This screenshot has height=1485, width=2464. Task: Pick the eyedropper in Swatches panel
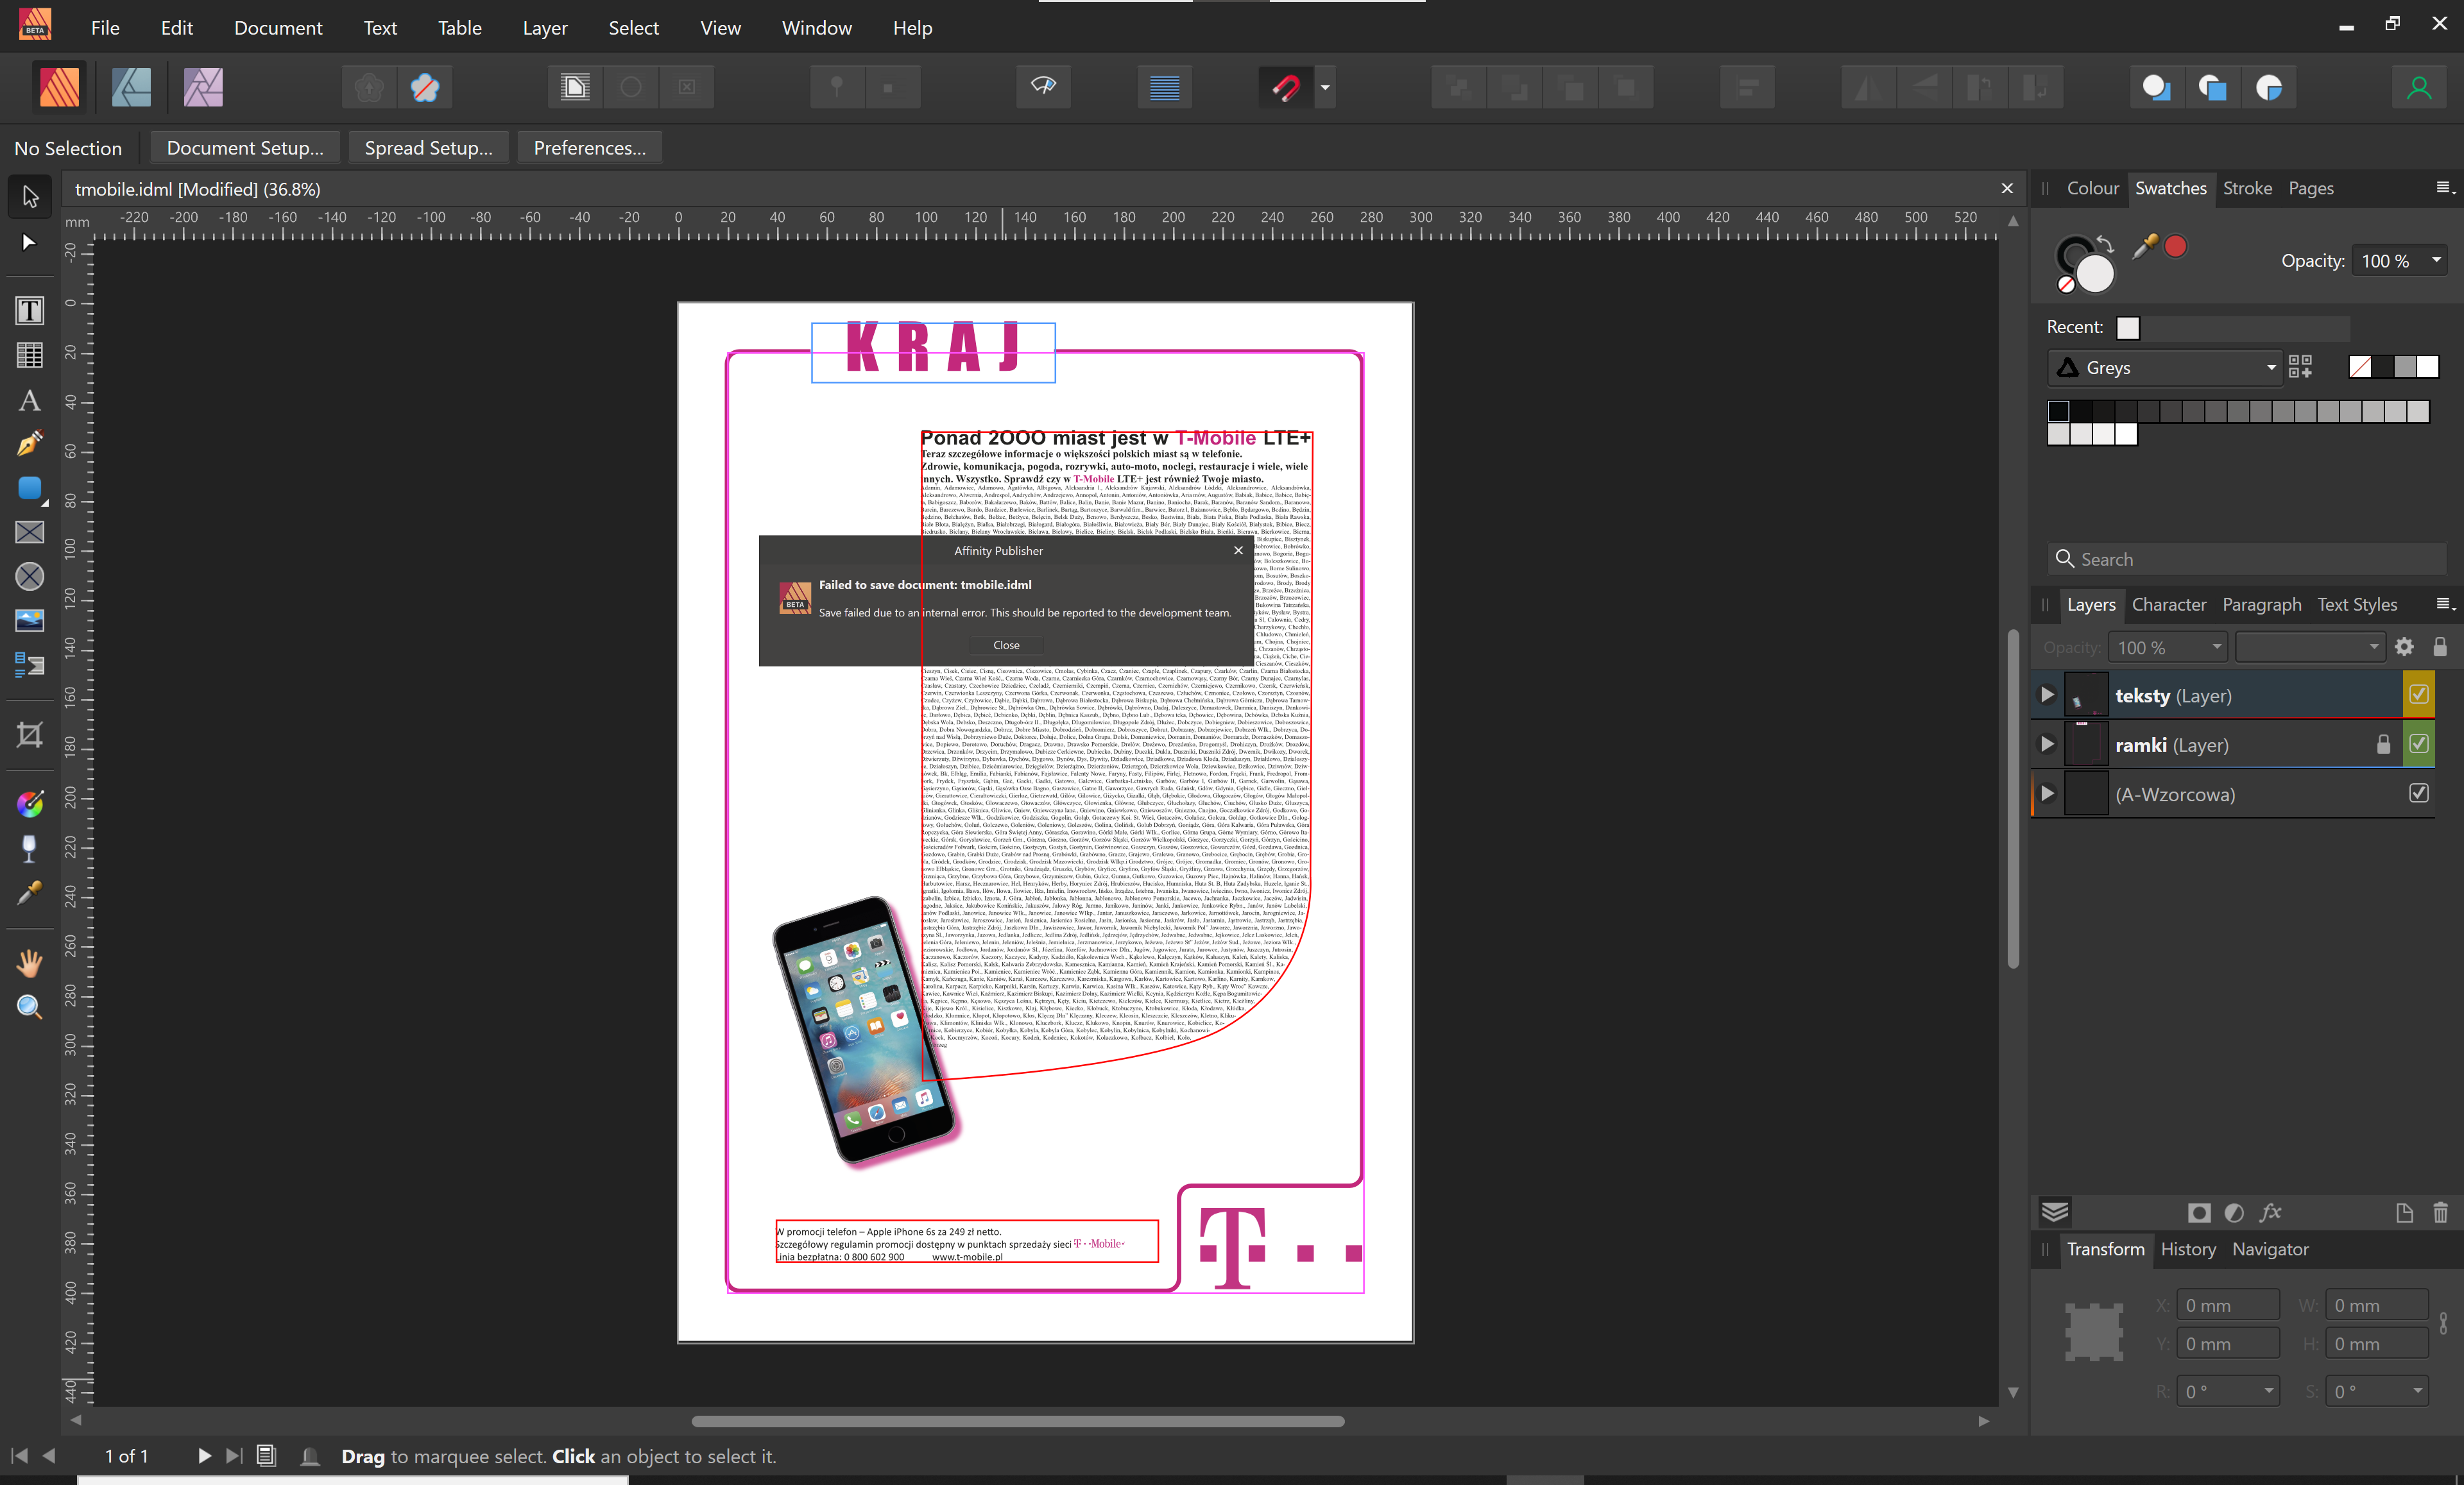[x=2144, y=246]
